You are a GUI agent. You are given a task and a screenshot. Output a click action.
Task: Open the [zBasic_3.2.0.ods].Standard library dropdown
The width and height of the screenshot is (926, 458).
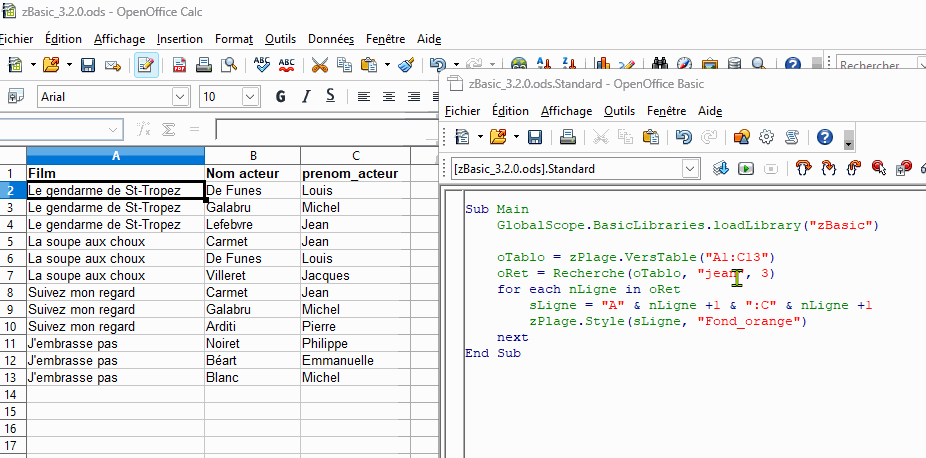point(690,168)
